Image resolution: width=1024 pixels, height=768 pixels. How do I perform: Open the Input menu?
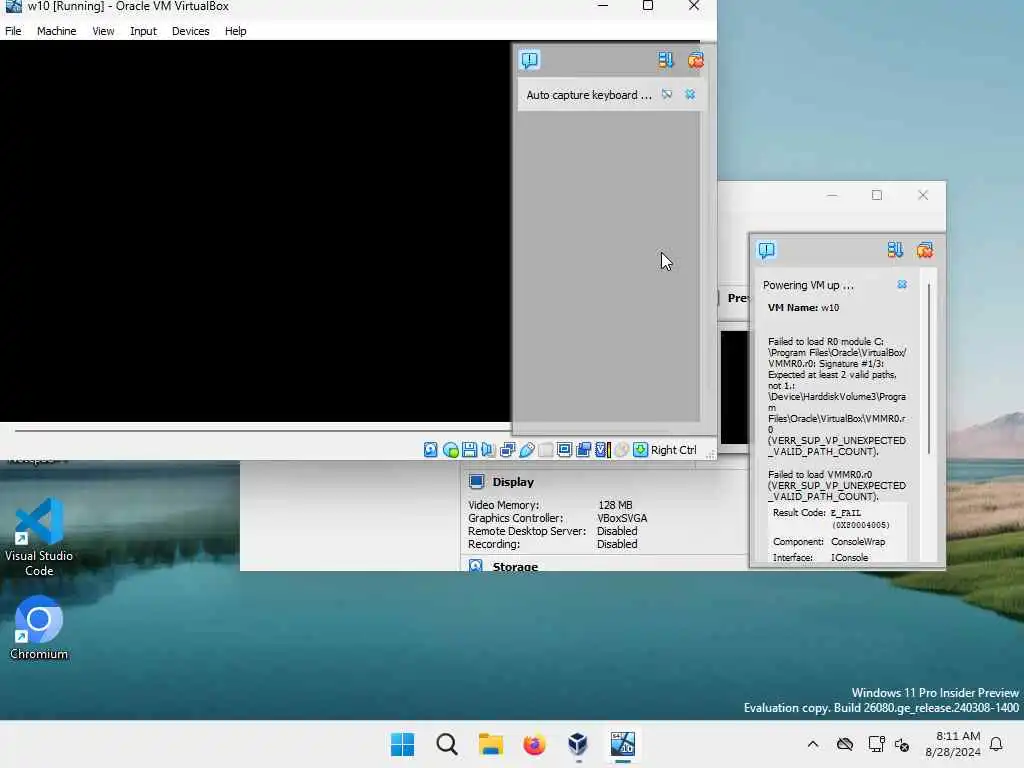coord(143,31)
